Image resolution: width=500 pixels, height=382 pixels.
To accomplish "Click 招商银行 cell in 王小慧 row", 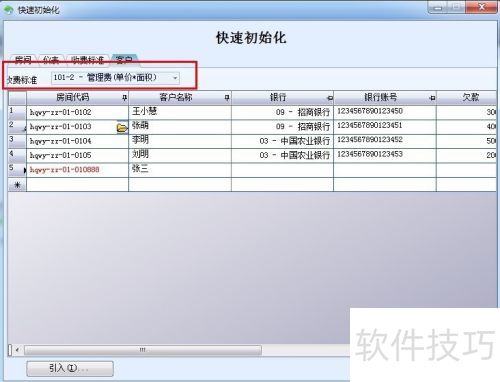I will tap(282, 113).
